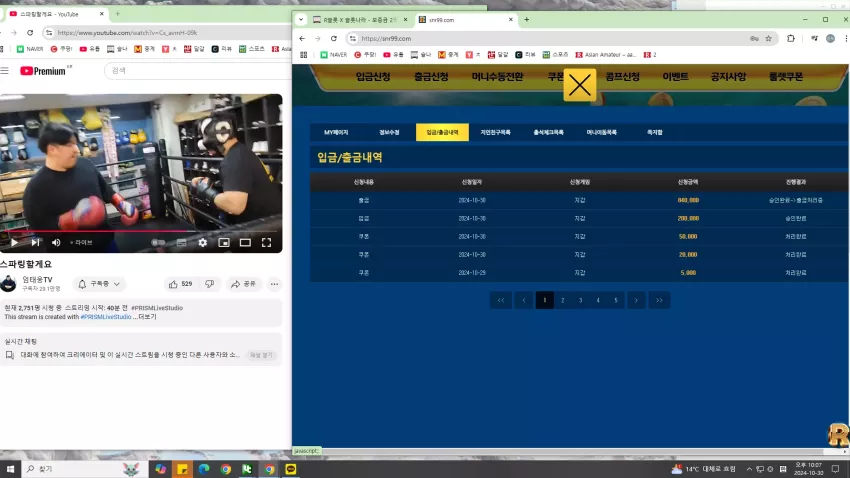Open tab search chevron in snr99 window
The image size is (850, 478).
click(301, 20)
